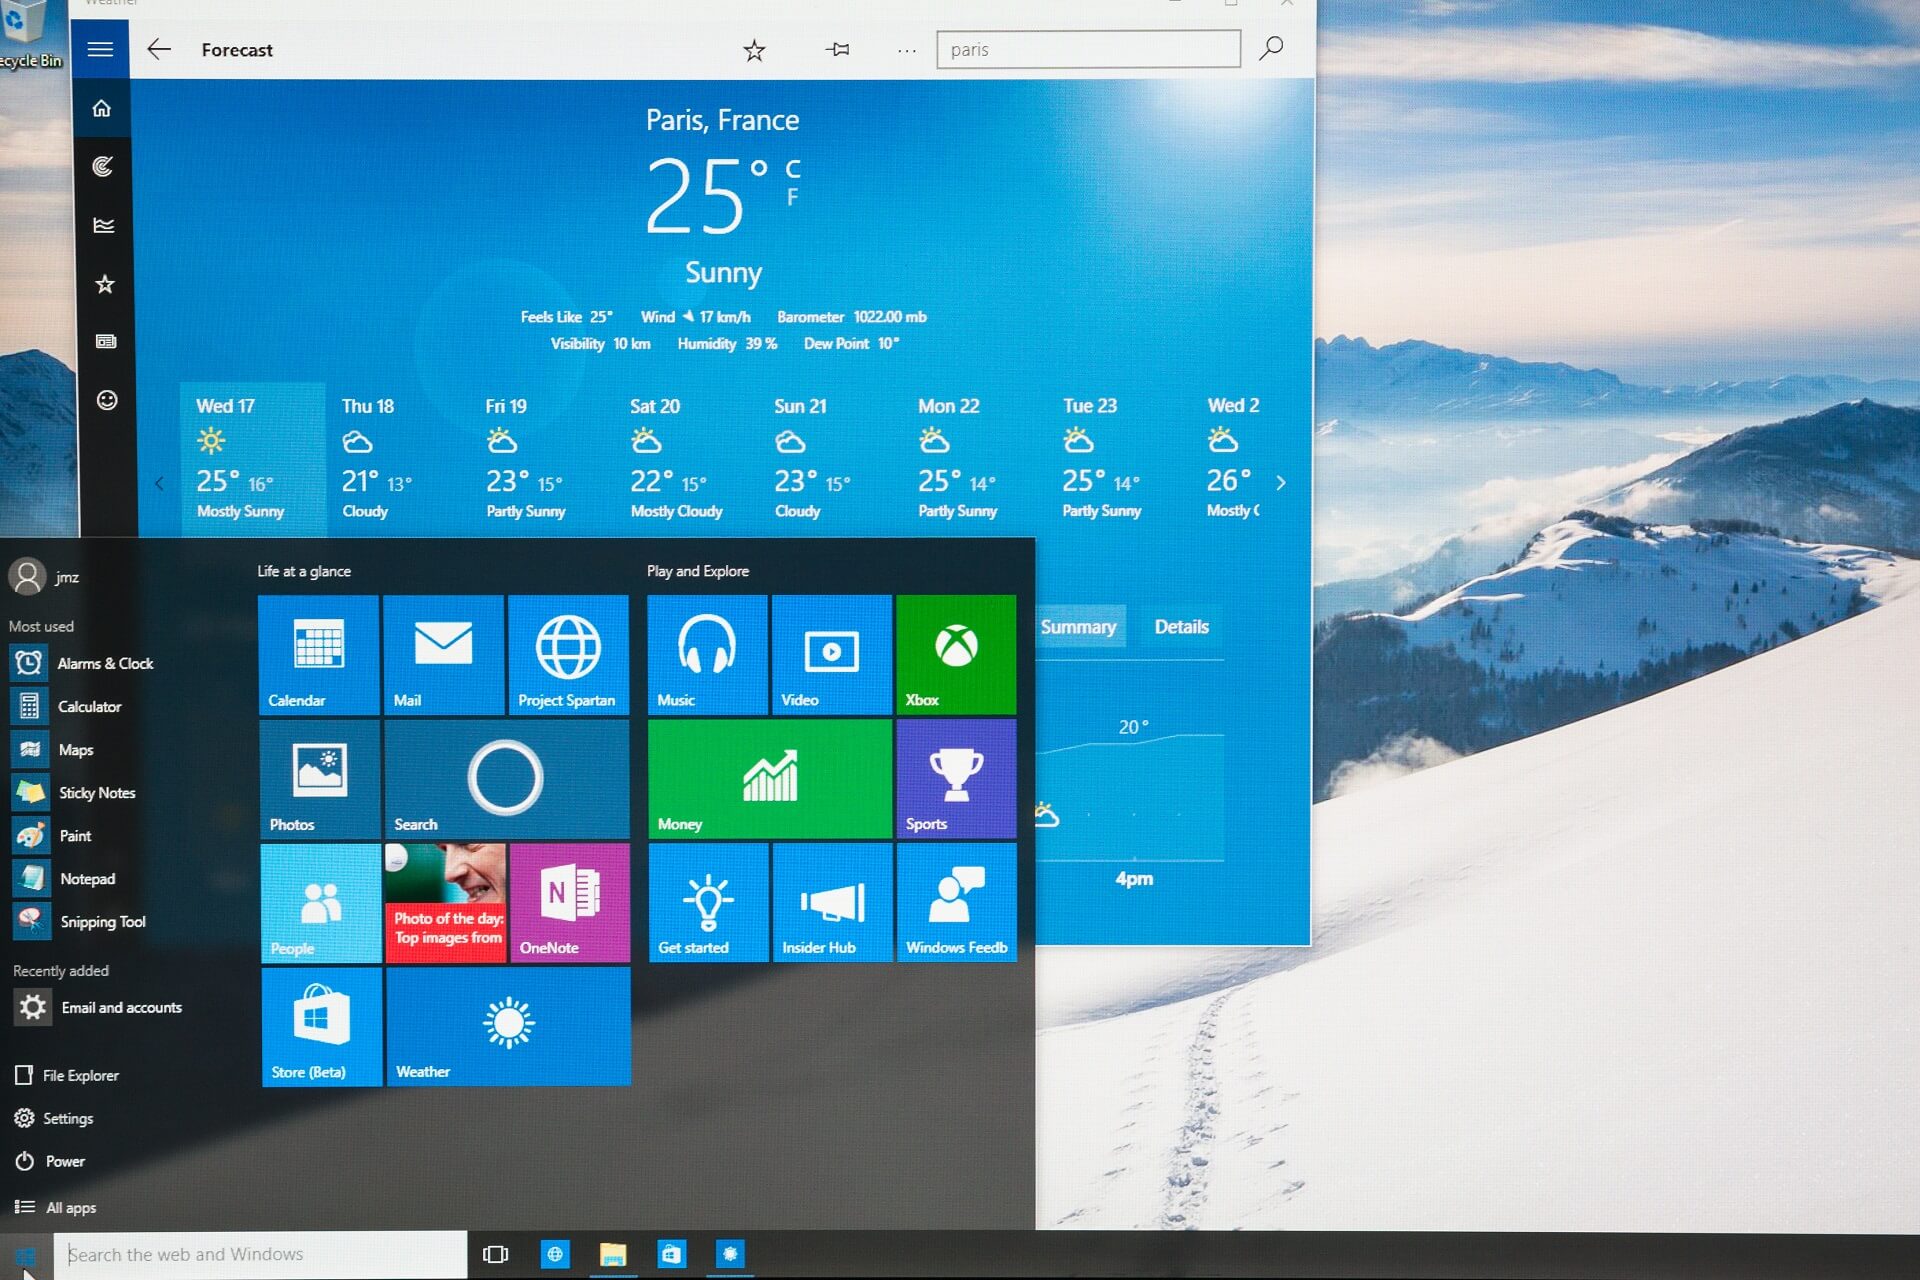Image resolution: width=1920 pixels, height=1280 pixels.
Task: Open the more options ellipsis in Weather
Action: click(x=907, y=50)
